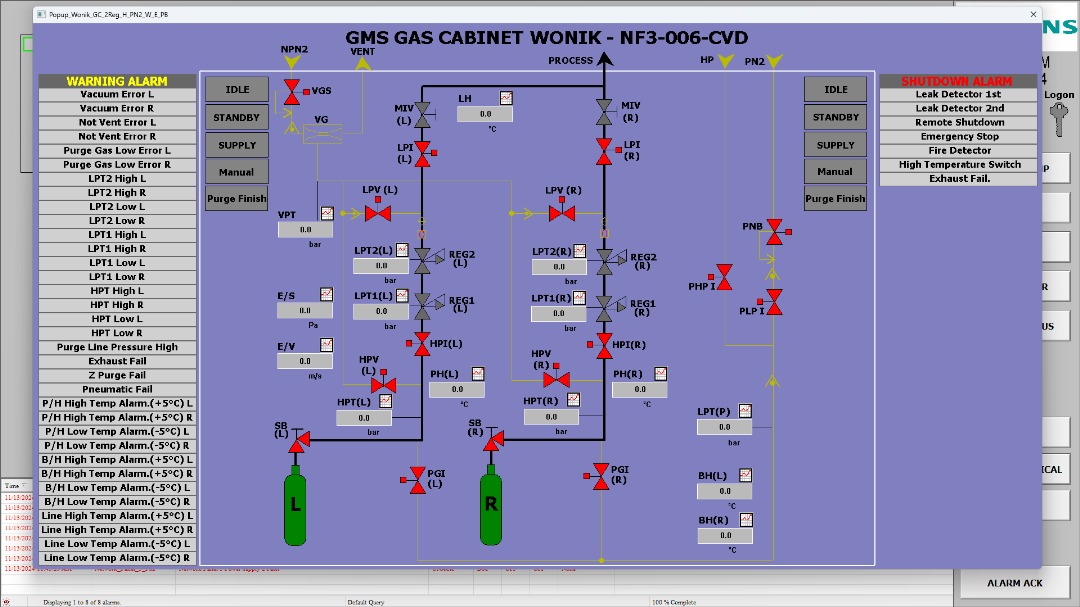Viewport: 1080px width, 607px height.
Task: Open the LPT1(R) trend chart icon
Action: tap(579, 298)
